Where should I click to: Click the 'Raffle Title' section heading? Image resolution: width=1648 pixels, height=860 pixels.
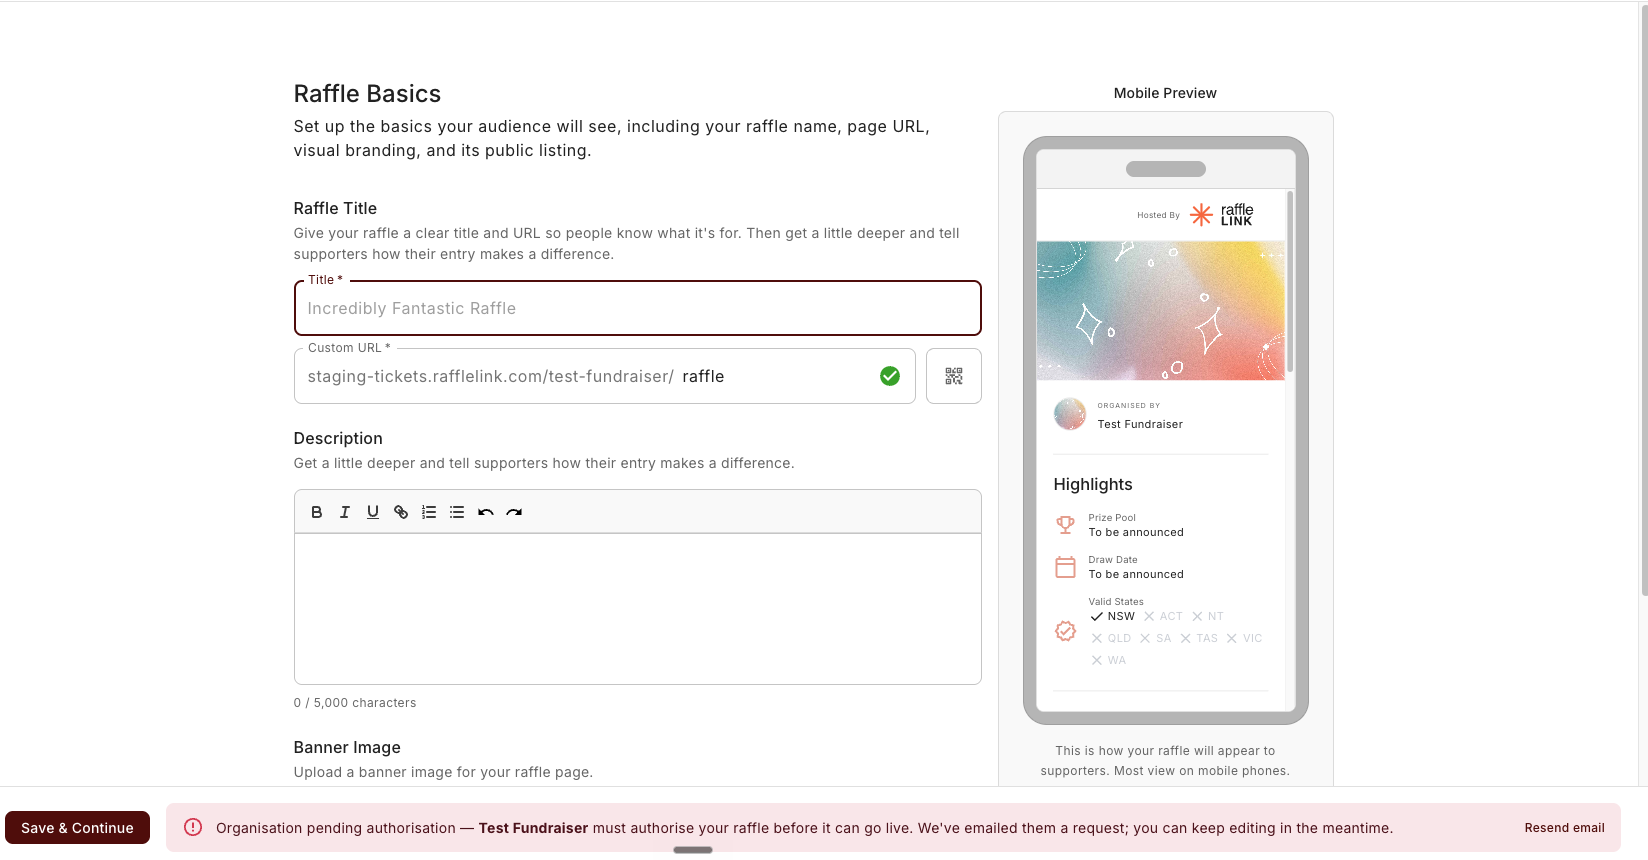click(x=335, y=208)
